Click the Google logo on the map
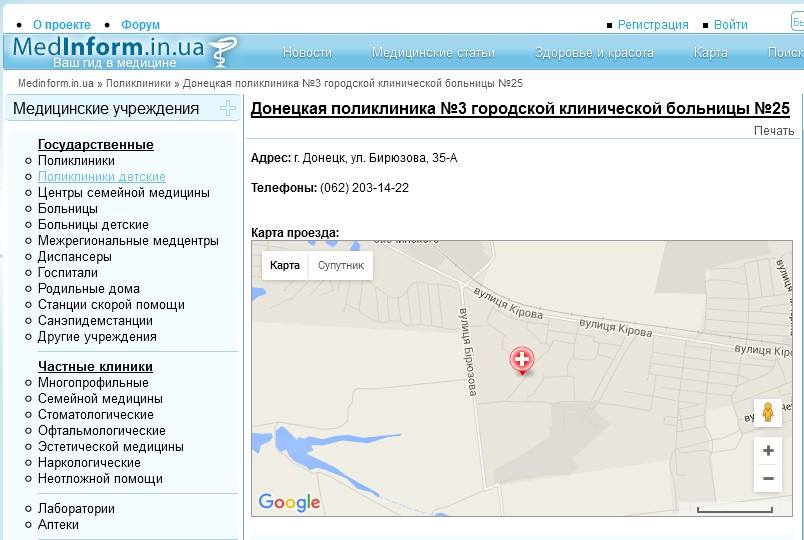 (x=289, y=502)
